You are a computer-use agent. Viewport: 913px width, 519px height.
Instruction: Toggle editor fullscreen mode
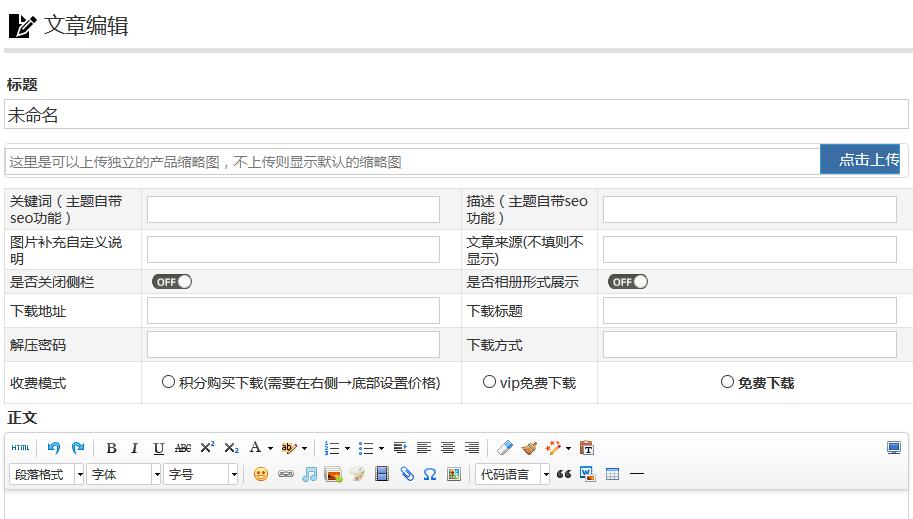pos(894,447)
